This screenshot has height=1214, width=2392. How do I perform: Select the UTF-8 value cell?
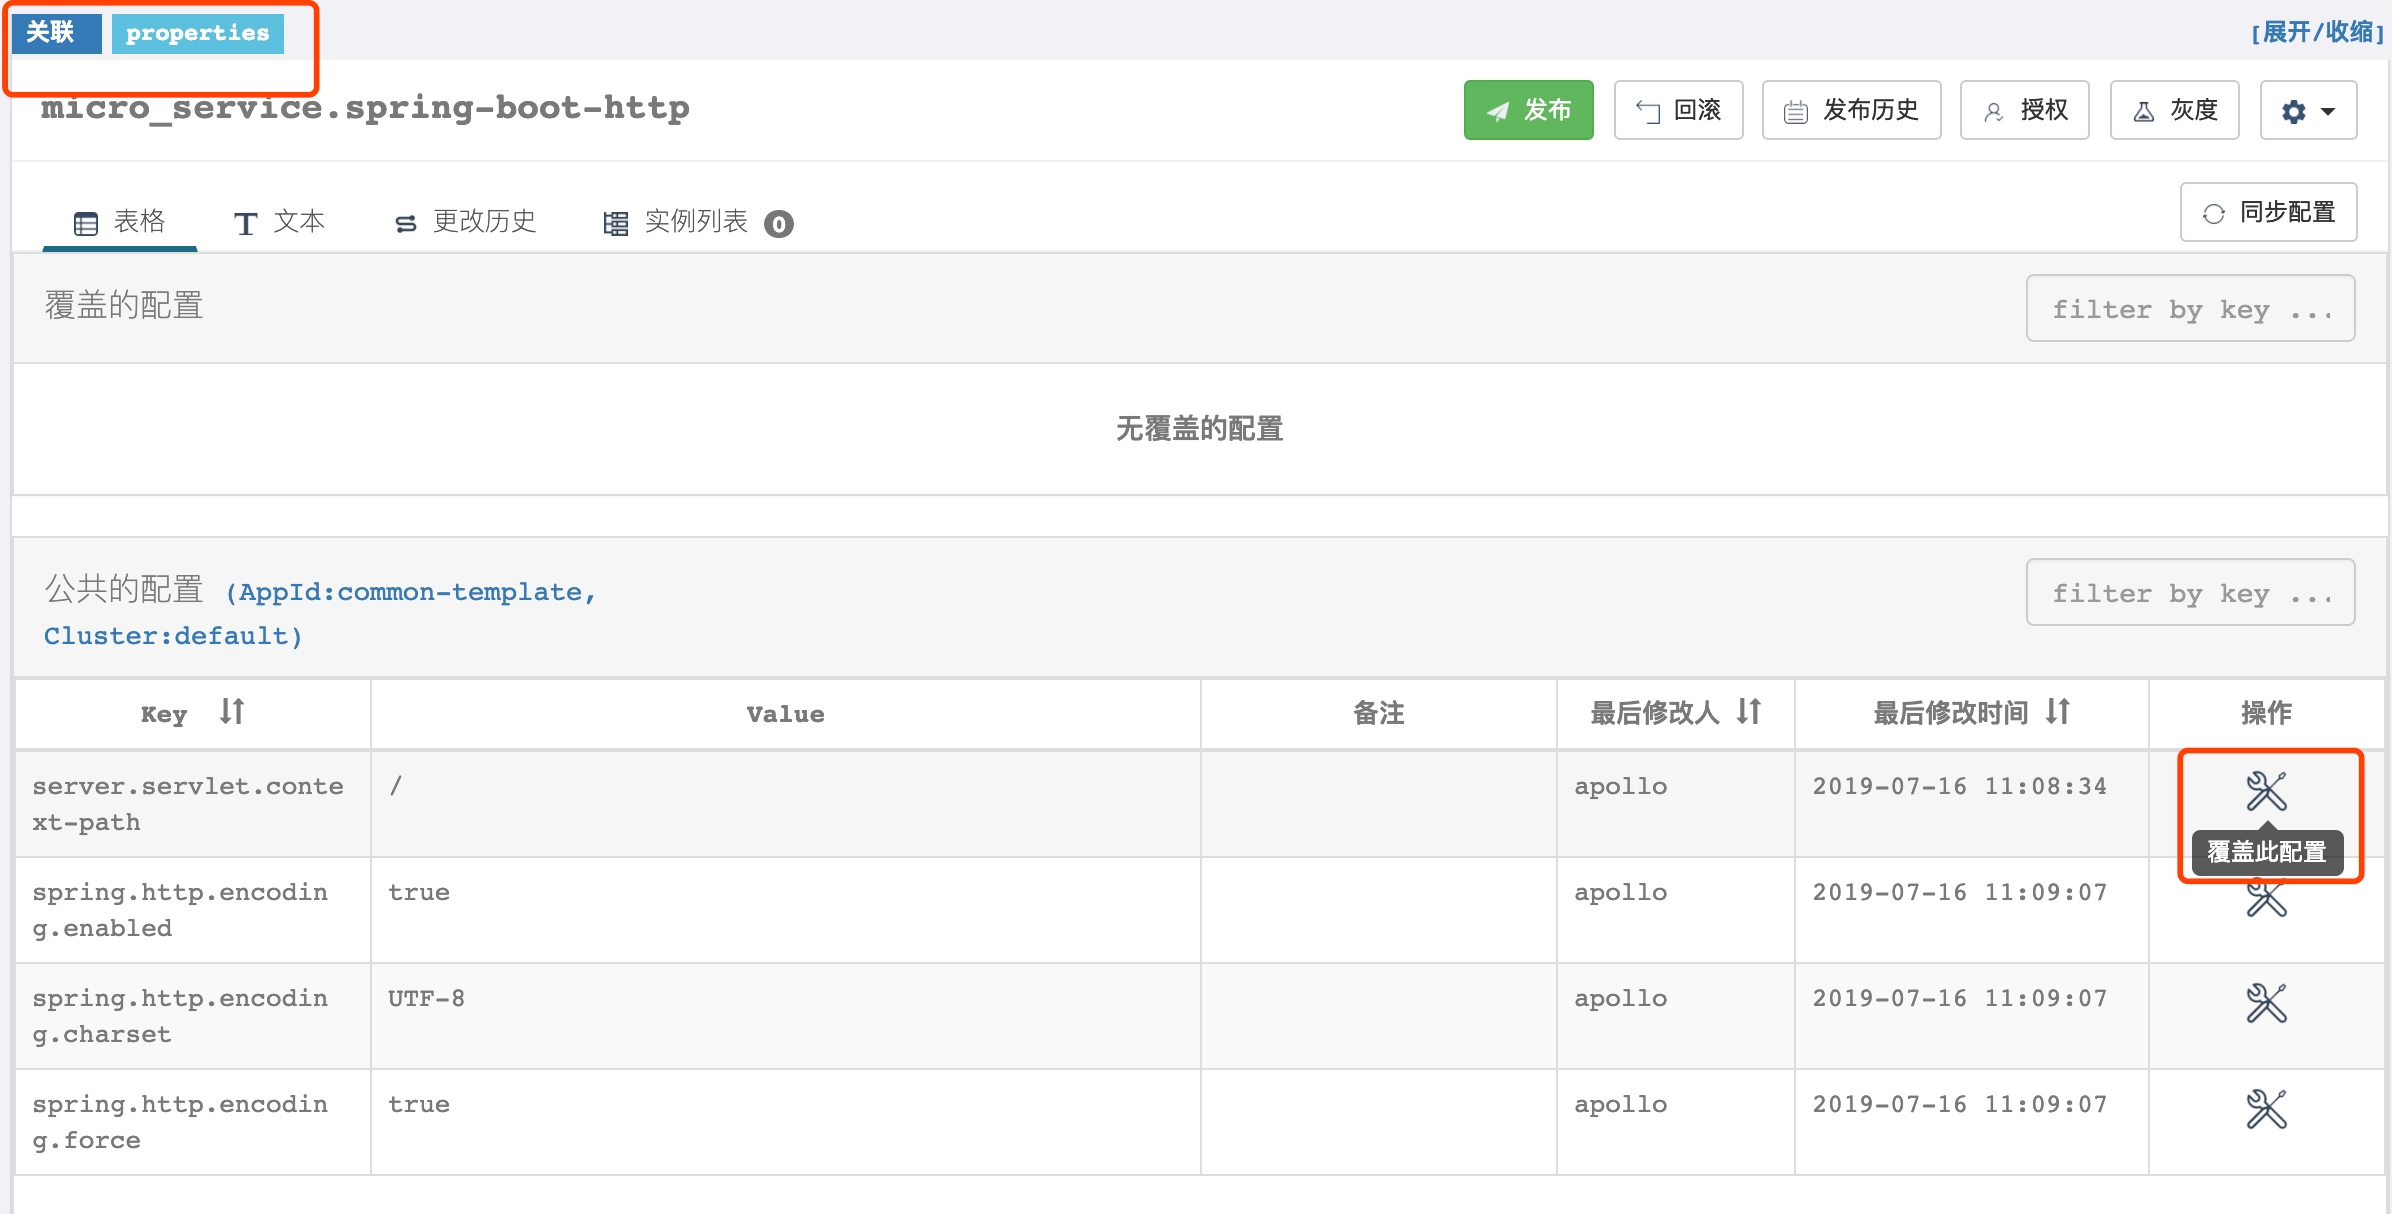click(786, 1016)
